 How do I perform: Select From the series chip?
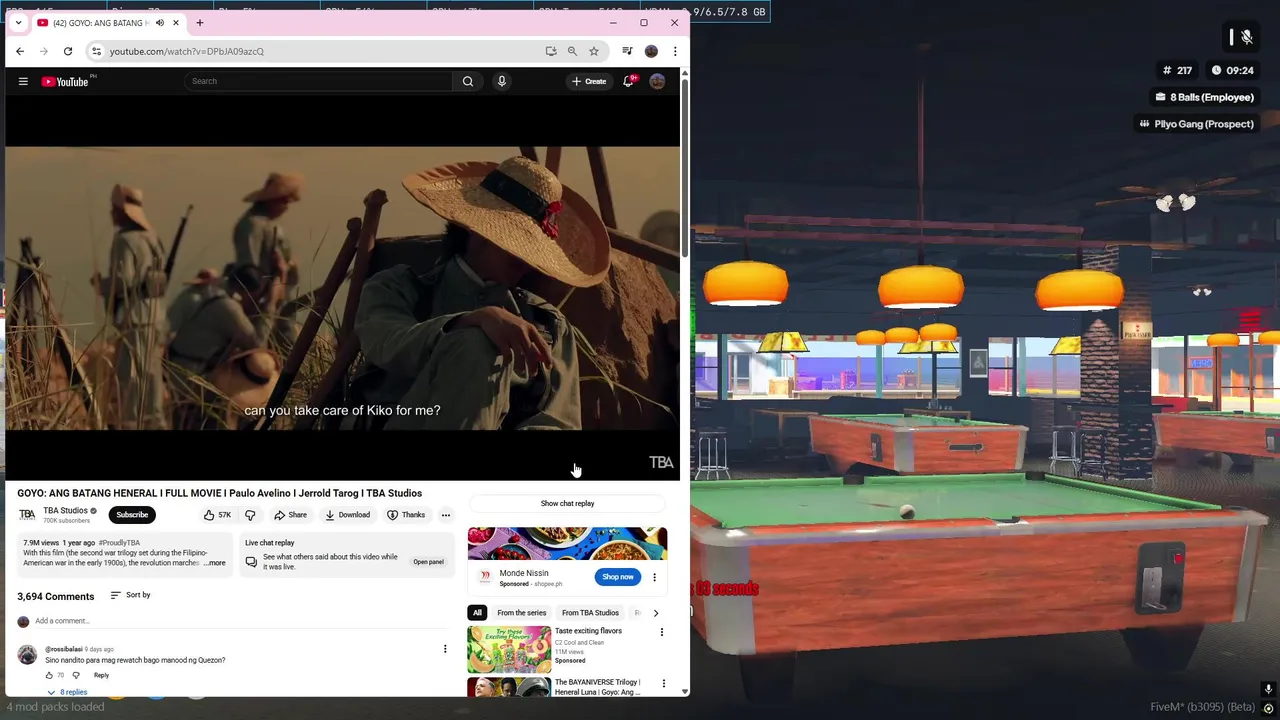[x=522, y=613]
